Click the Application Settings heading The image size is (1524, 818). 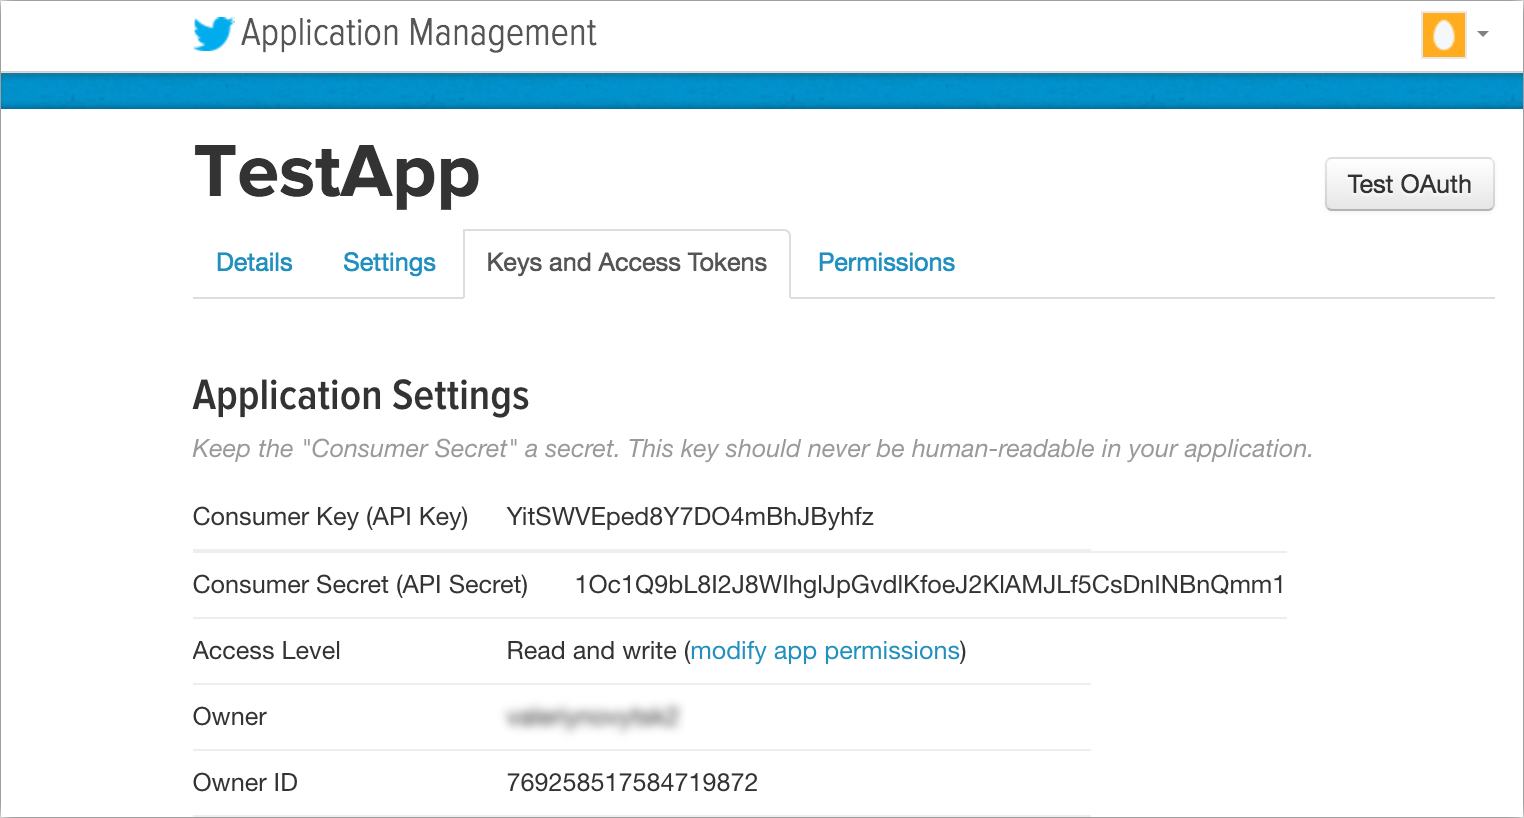click(361, 396)
